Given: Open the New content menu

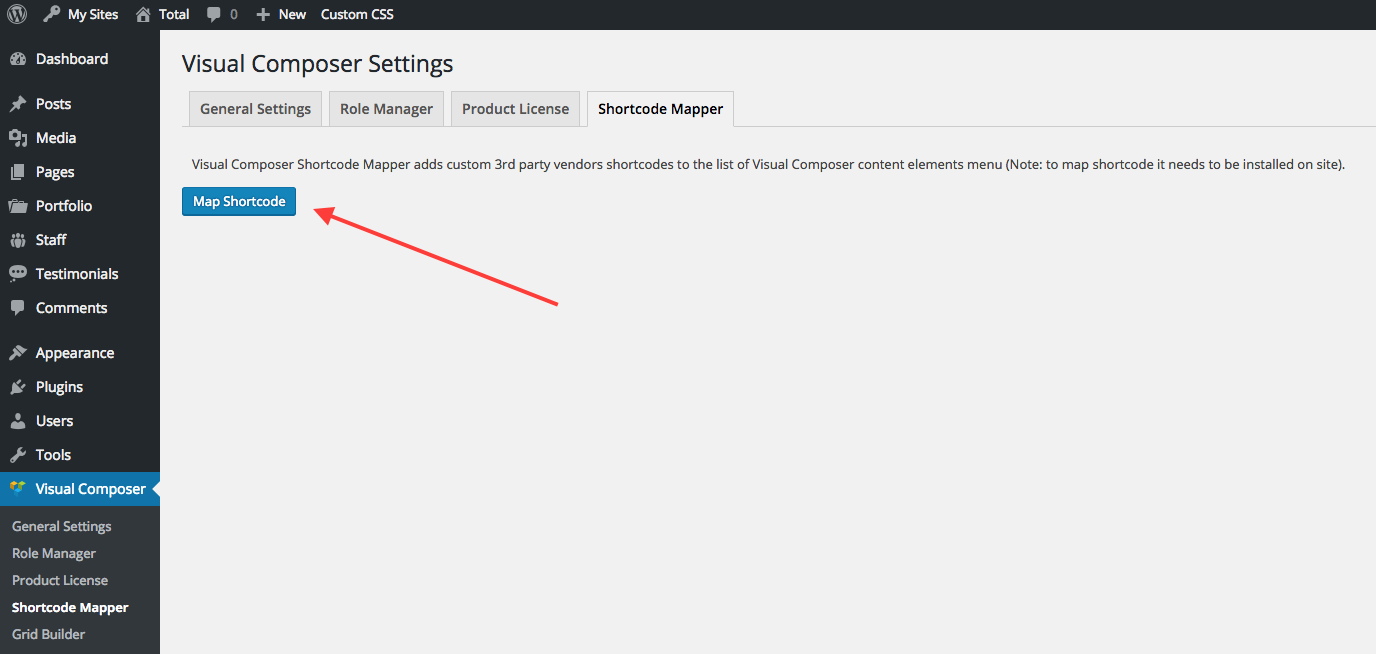Looking at the screenshot, I should 292,15.
